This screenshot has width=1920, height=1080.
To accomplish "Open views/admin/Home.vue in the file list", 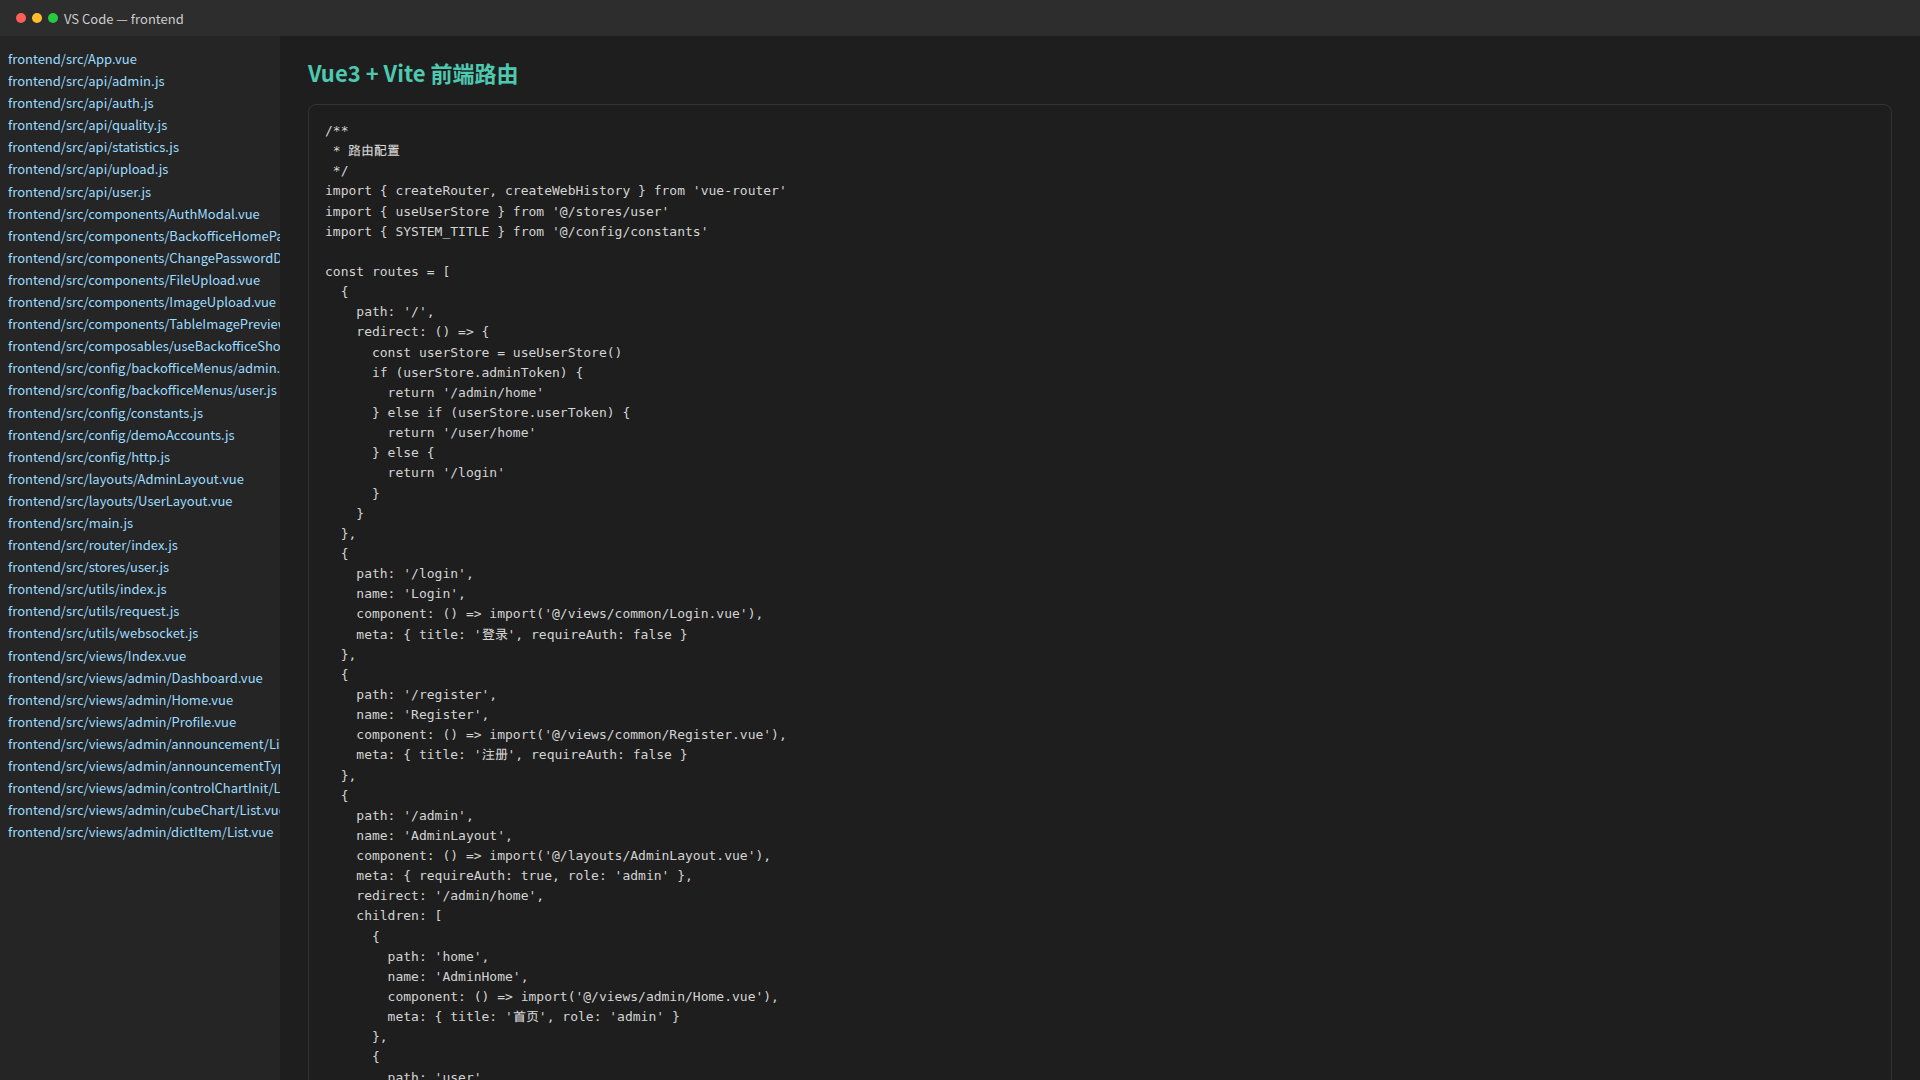I will tap(120, 700).
